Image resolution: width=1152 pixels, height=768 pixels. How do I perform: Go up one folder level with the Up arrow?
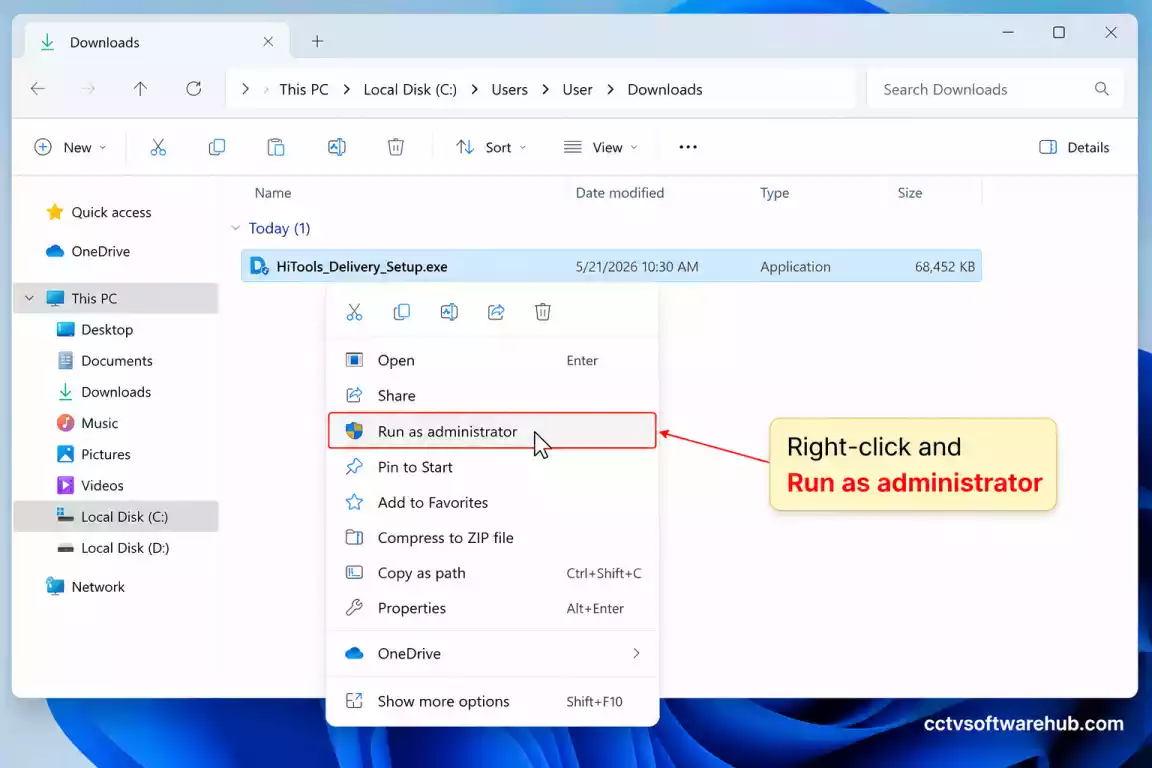140,89
